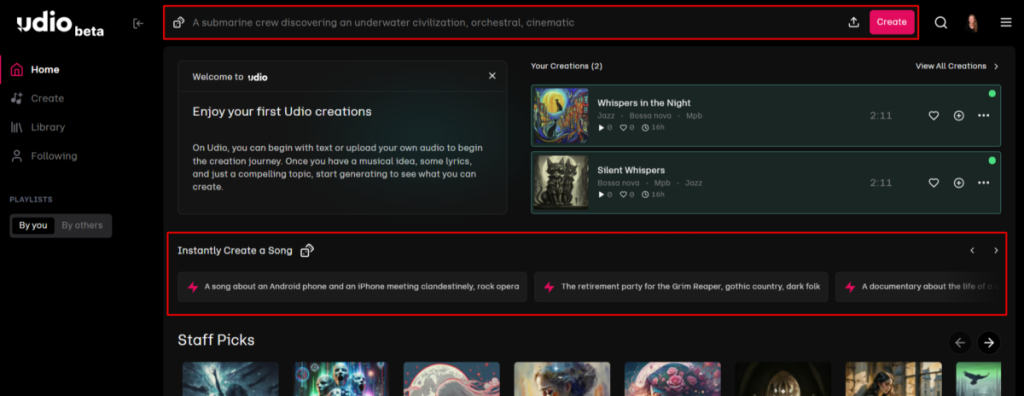
Task: Select Grim Reaper retirement party prompt
Action: pos(681,287)
